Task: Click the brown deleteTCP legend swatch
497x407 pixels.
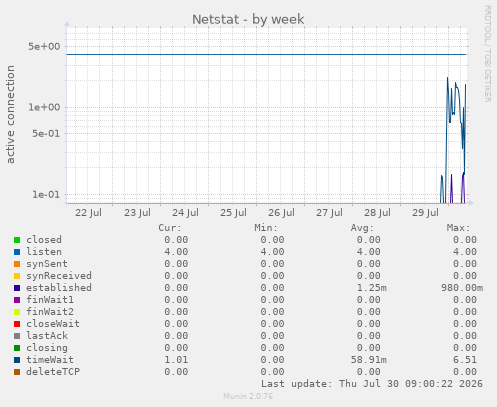Action: [x=17, y=372]
